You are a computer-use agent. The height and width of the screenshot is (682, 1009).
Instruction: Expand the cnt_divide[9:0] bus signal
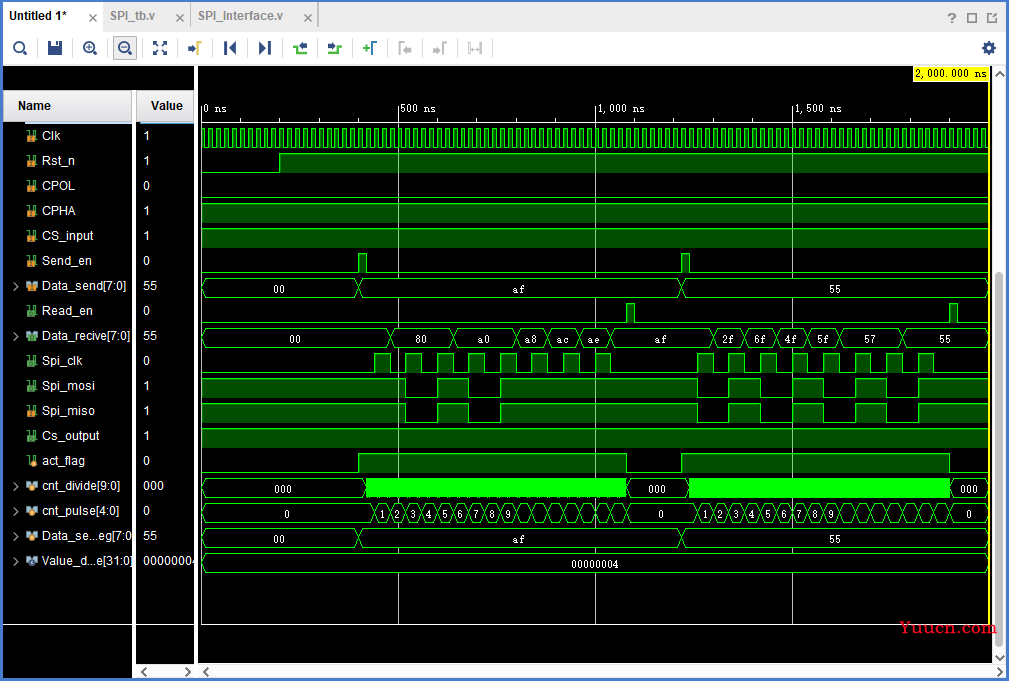coord(15,486)
